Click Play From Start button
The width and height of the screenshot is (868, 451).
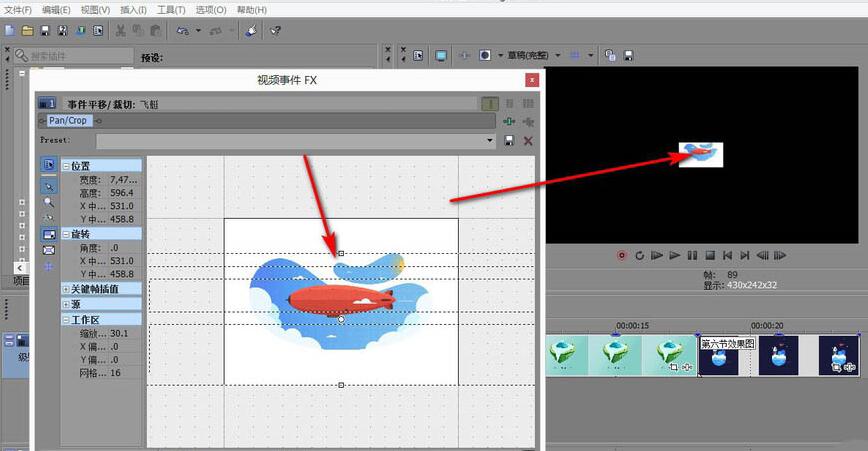tap(657, 256)
